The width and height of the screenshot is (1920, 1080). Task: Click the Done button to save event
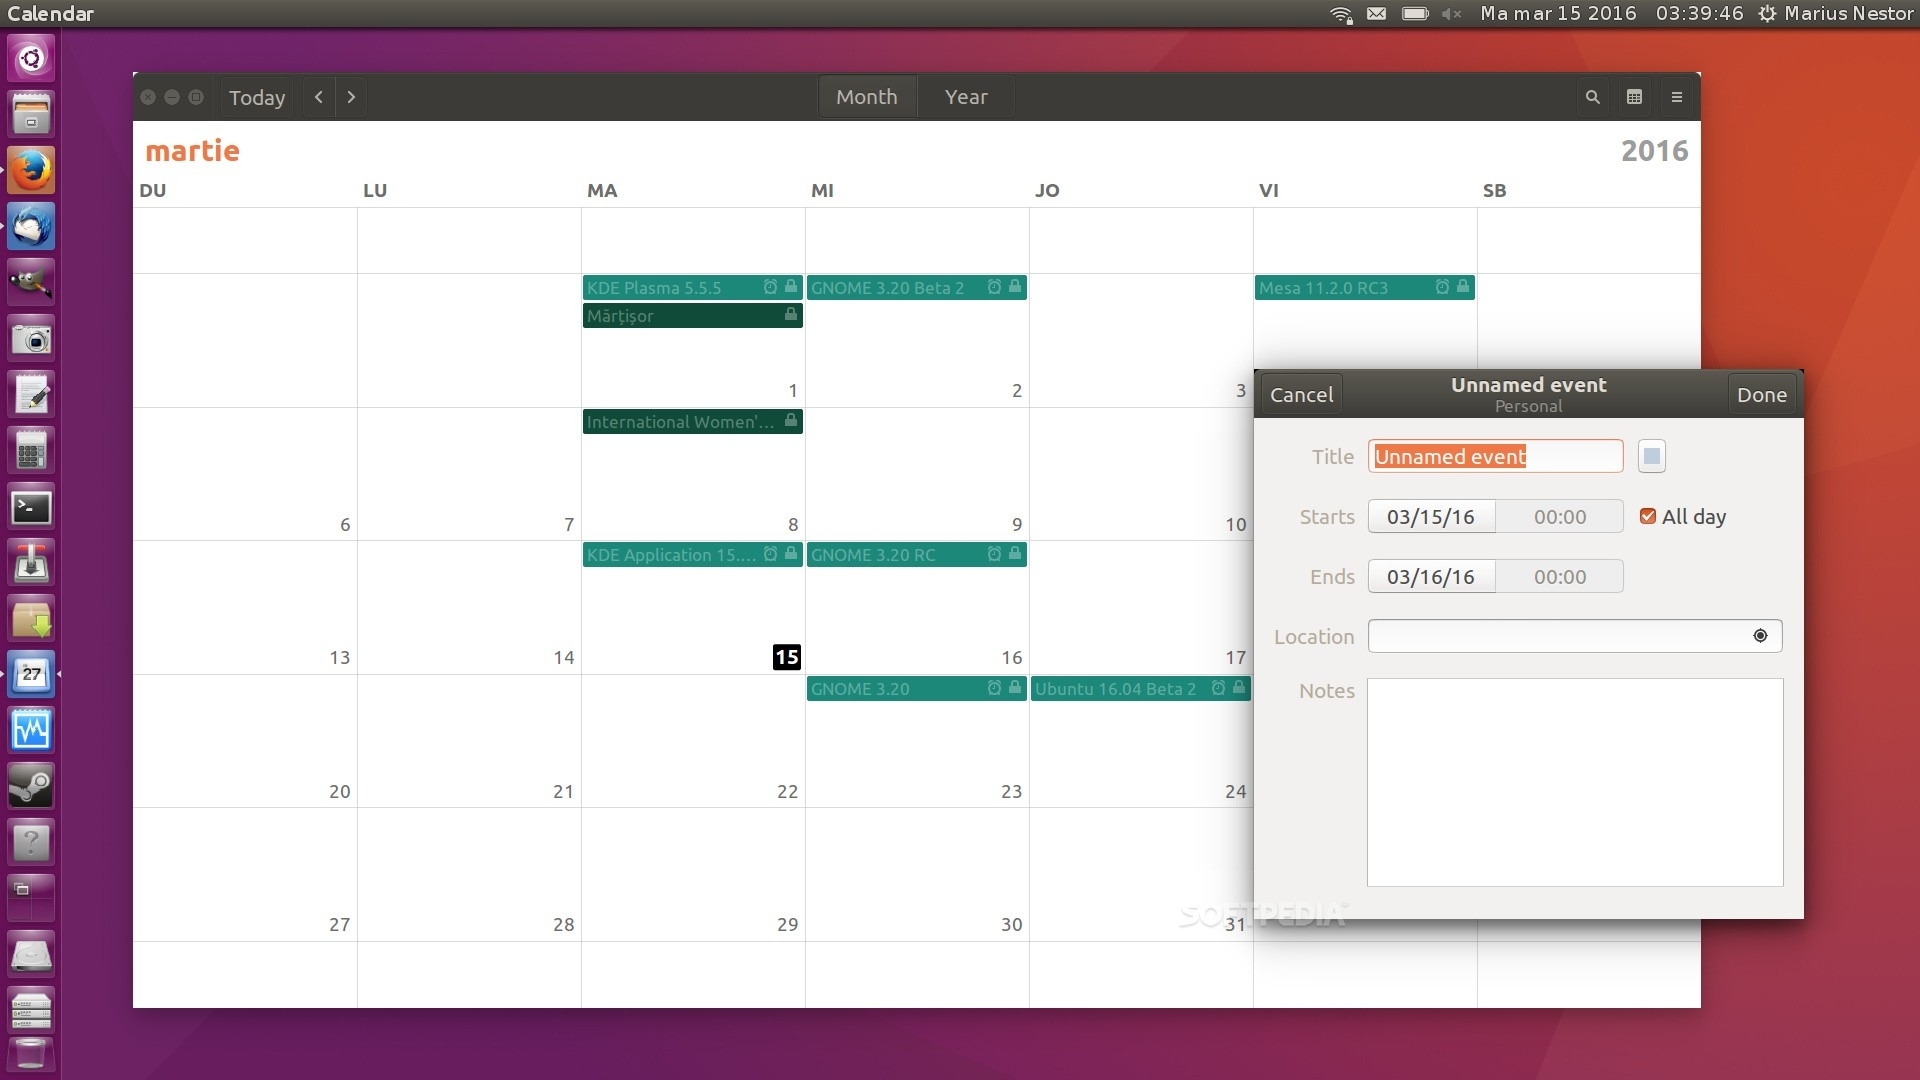[1763, 394]
